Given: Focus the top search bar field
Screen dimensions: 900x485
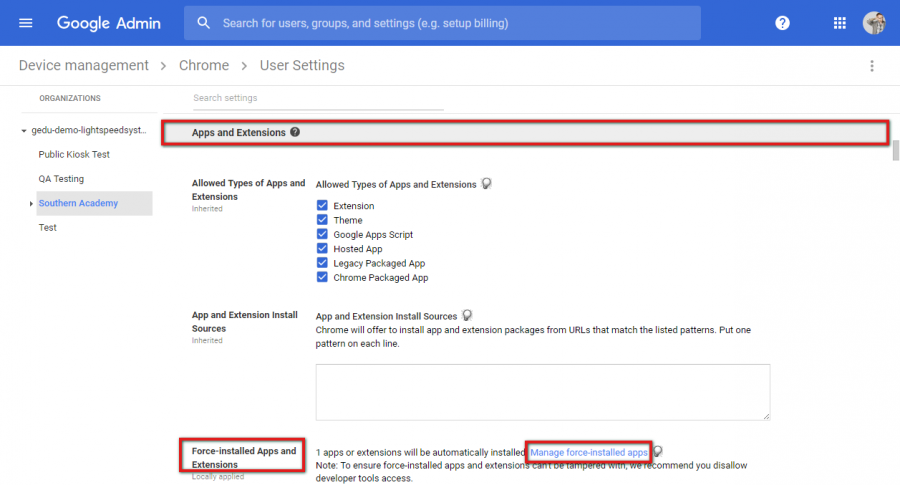Looking at the screenshot, I should 442,23.
